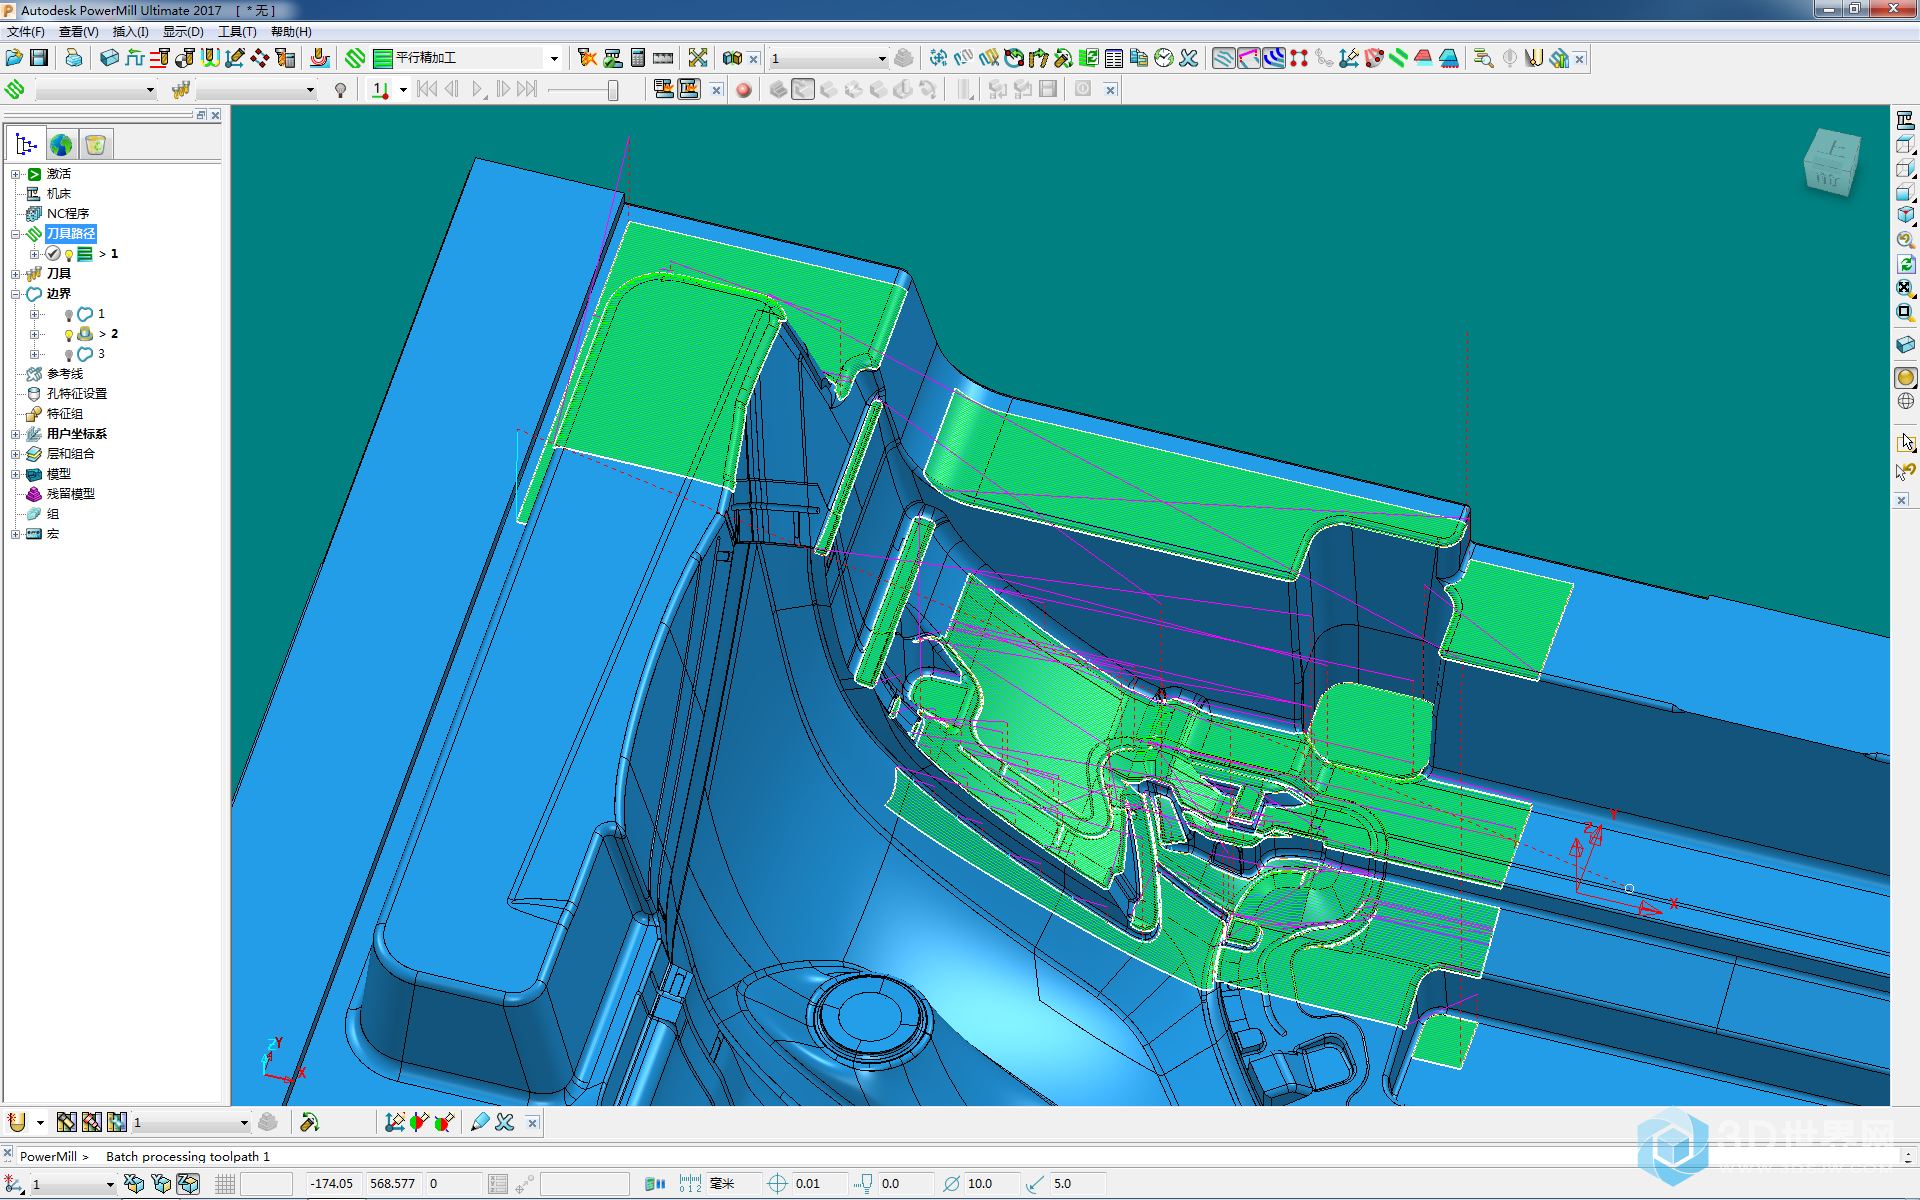
Task: Open the 显示(D) menu
Action: (183, 32)
